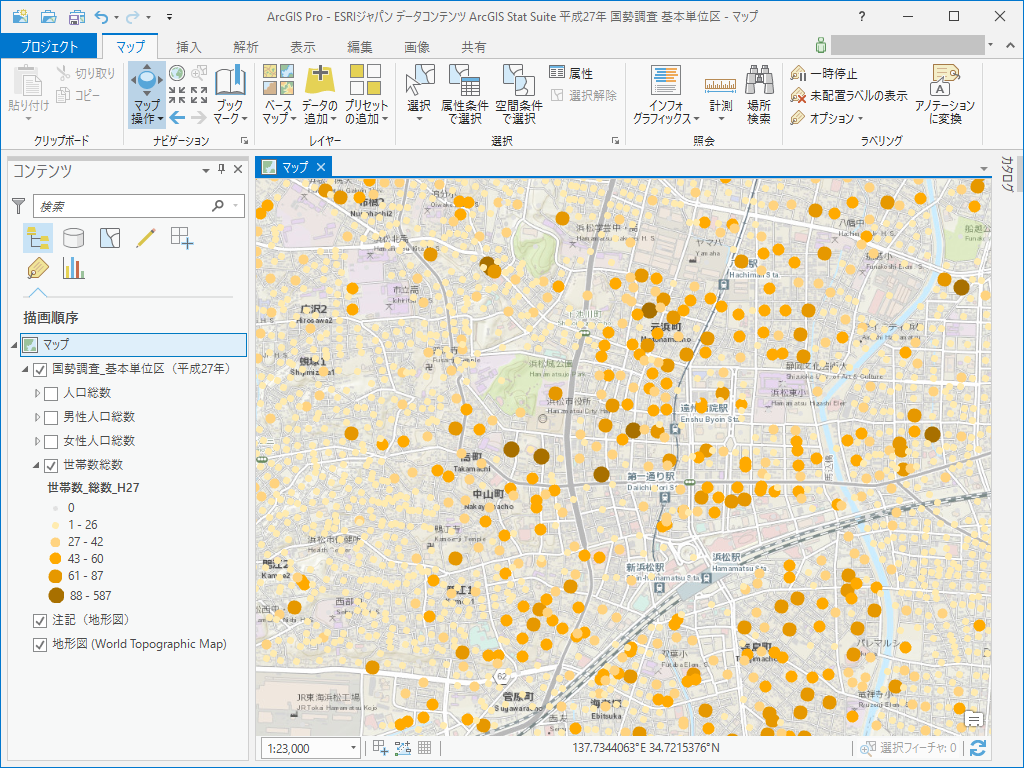Open the ブックマーク bookmarks icon

230,80
